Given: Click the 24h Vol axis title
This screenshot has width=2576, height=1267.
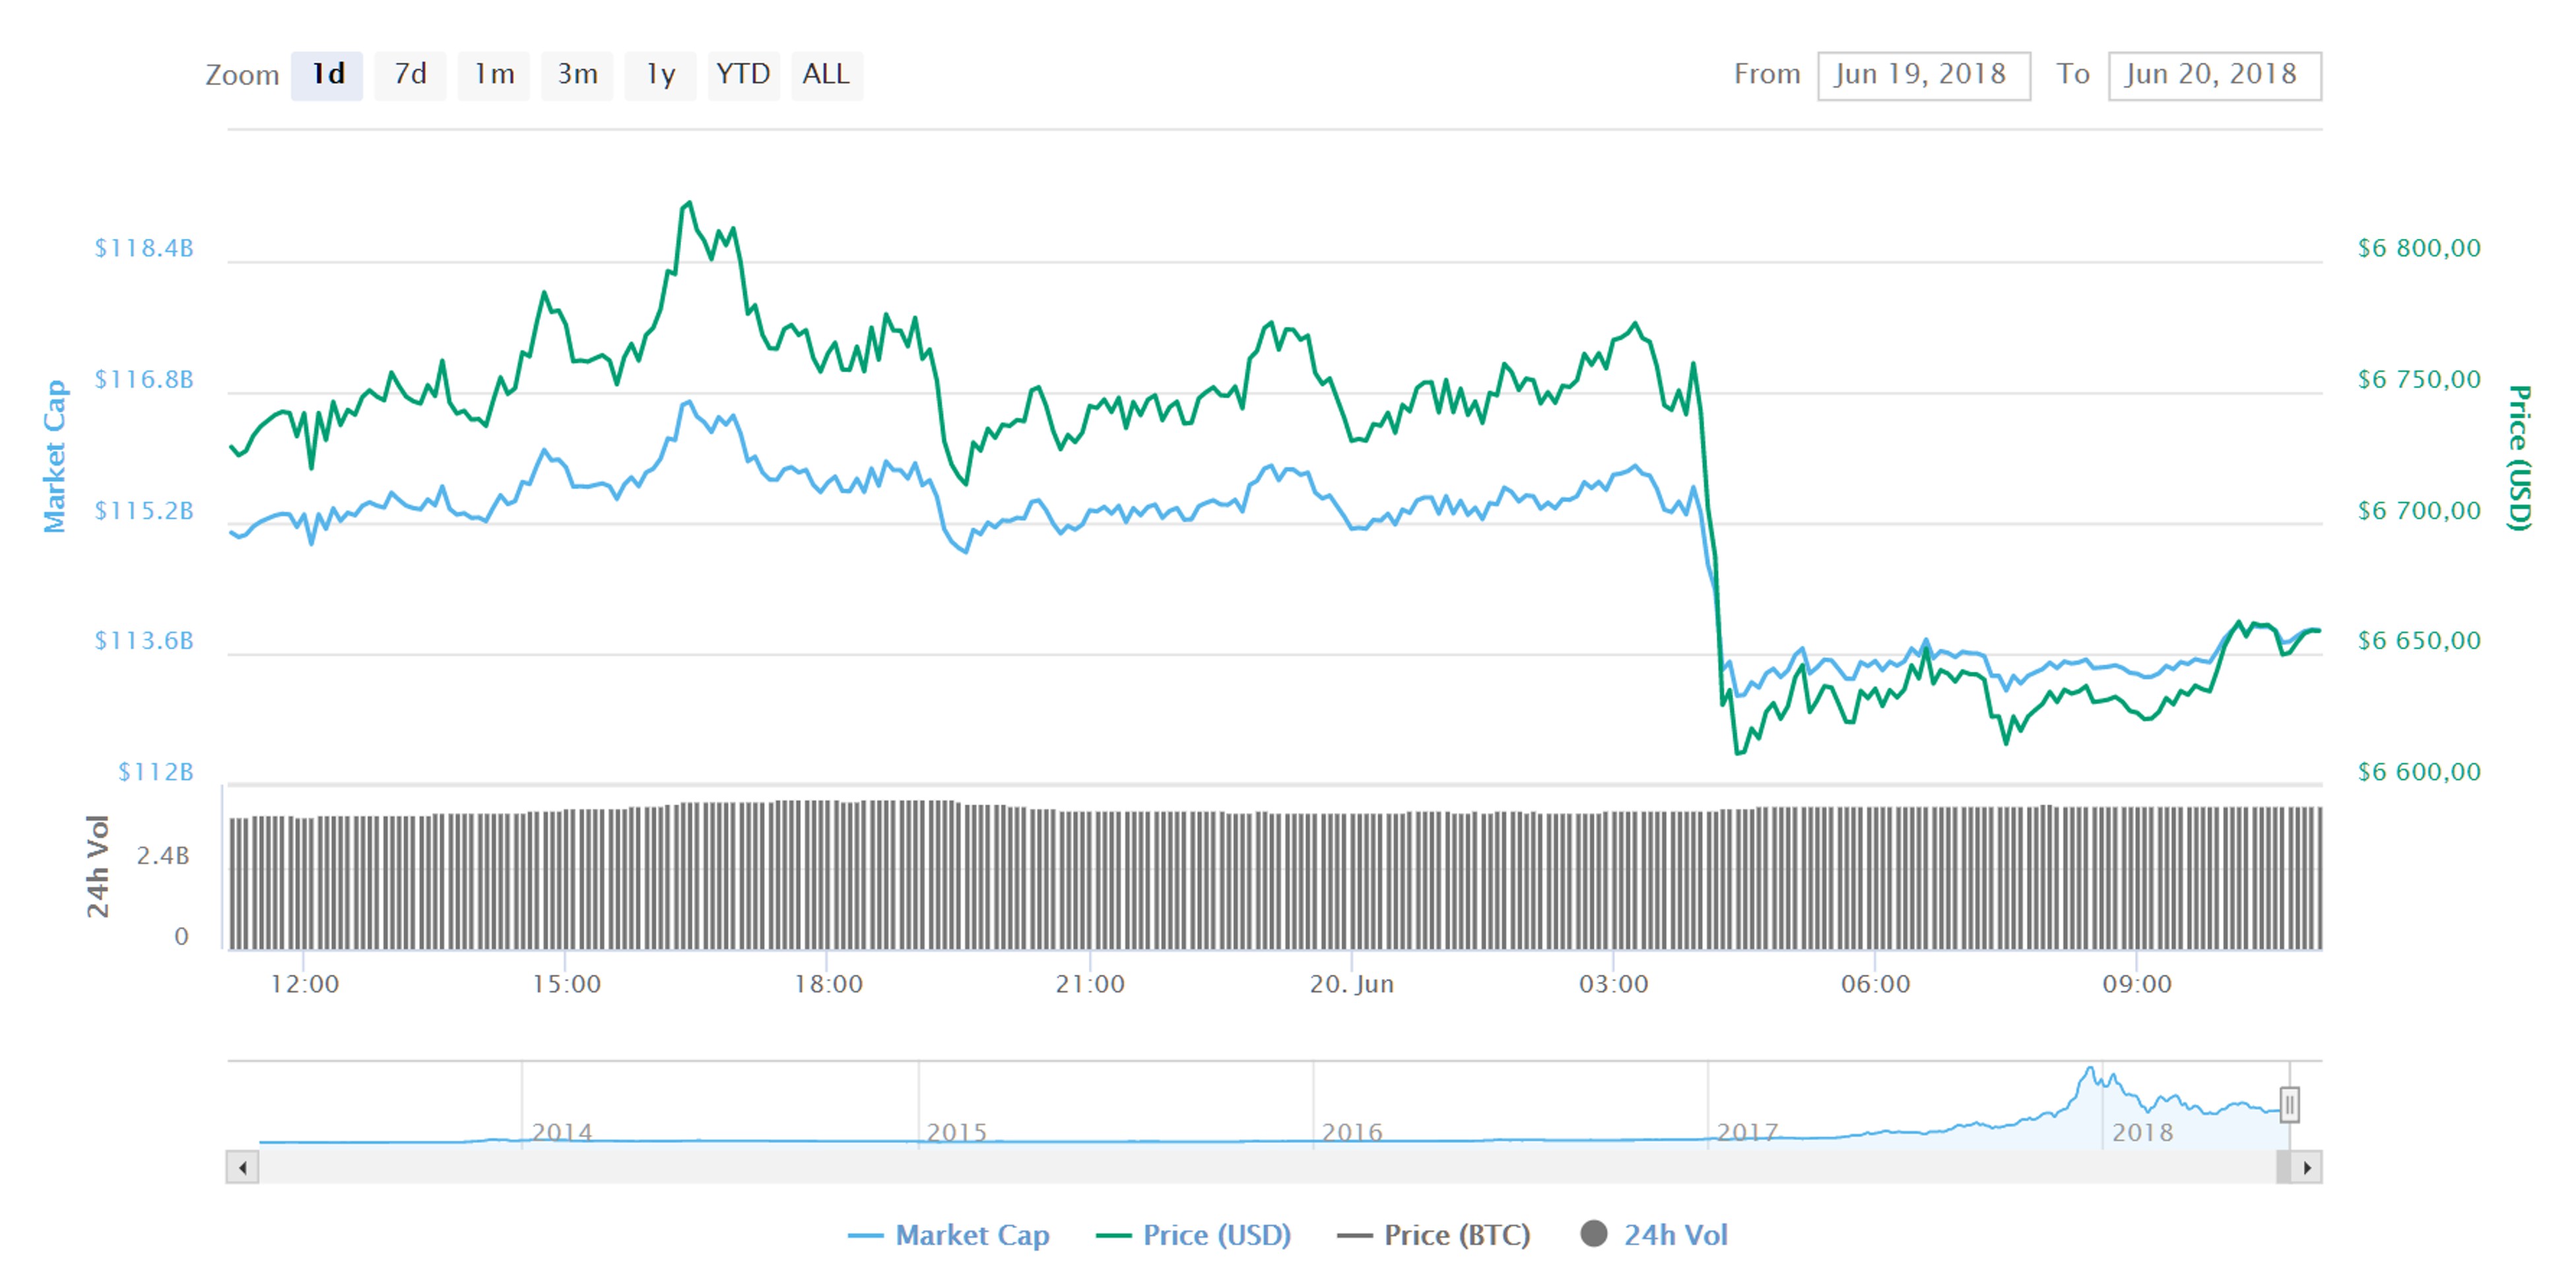Looking at the screenshot, I should pyautogui.click(x=97, y=866).
